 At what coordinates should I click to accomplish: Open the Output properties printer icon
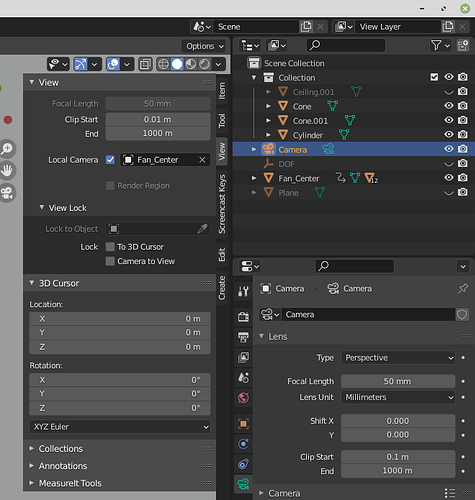[243, 337]
